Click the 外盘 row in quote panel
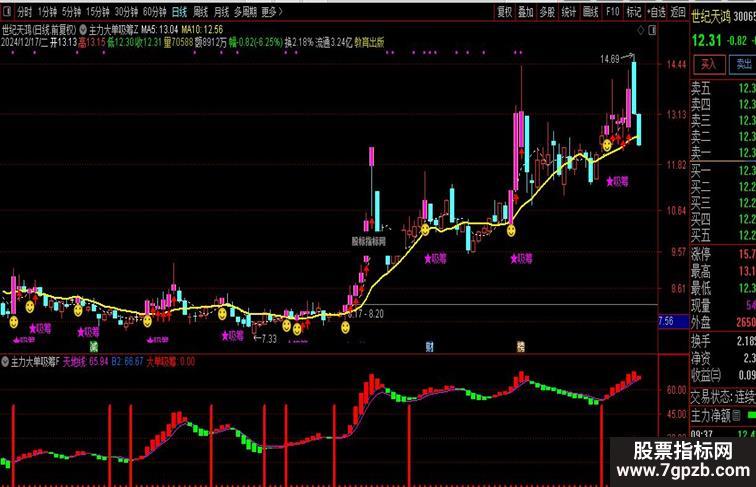 pos(723,322)
